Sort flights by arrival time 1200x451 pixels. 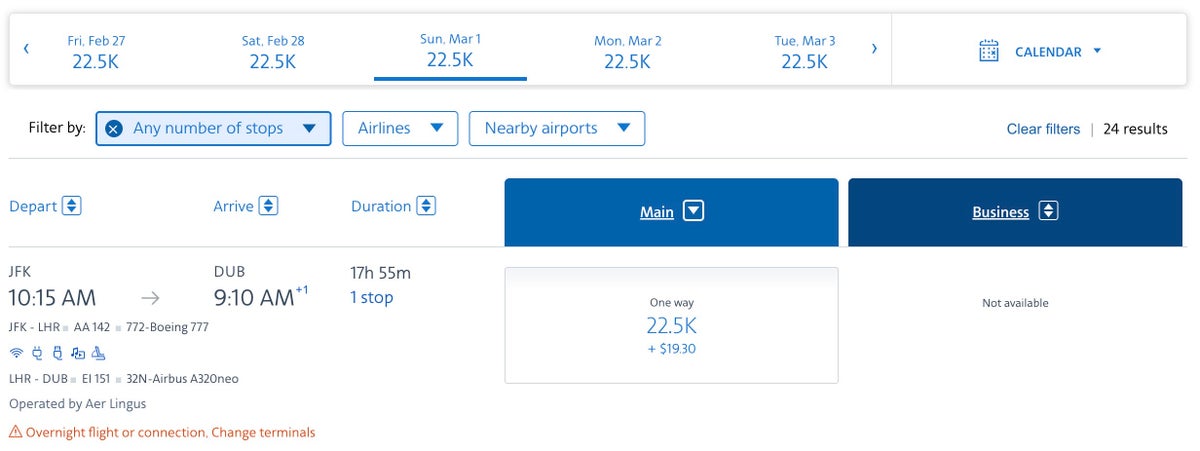268,206
